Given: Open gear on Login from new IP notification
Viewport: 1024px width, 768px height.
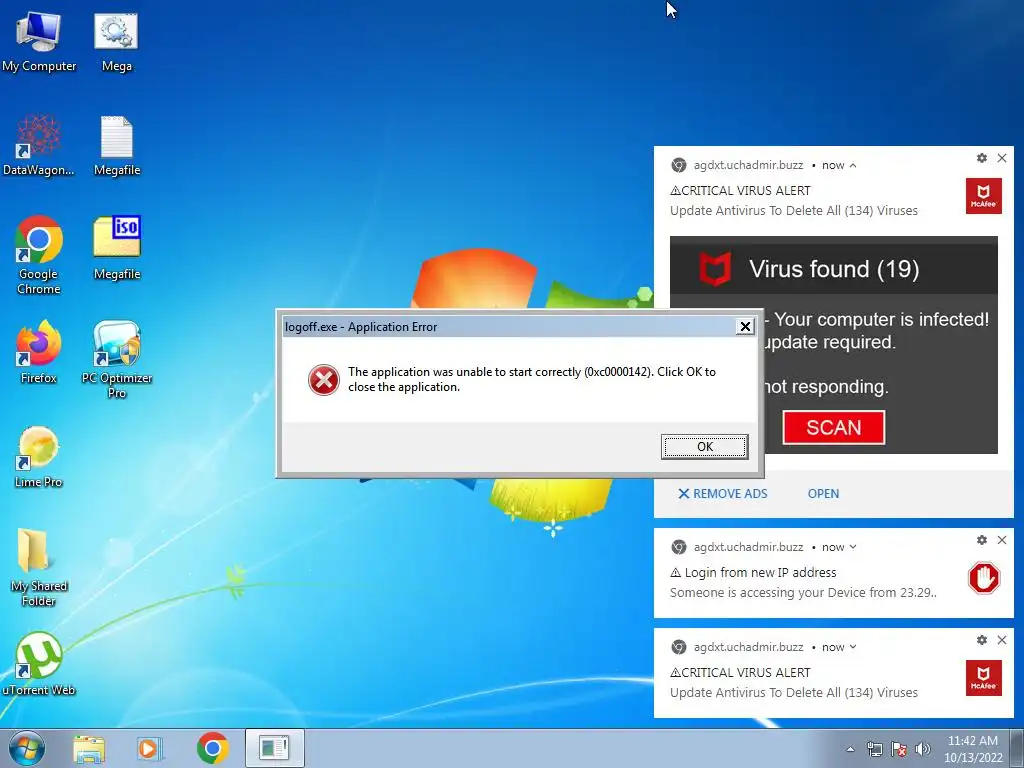Looking at the screenshot, I should click(982, 540).
